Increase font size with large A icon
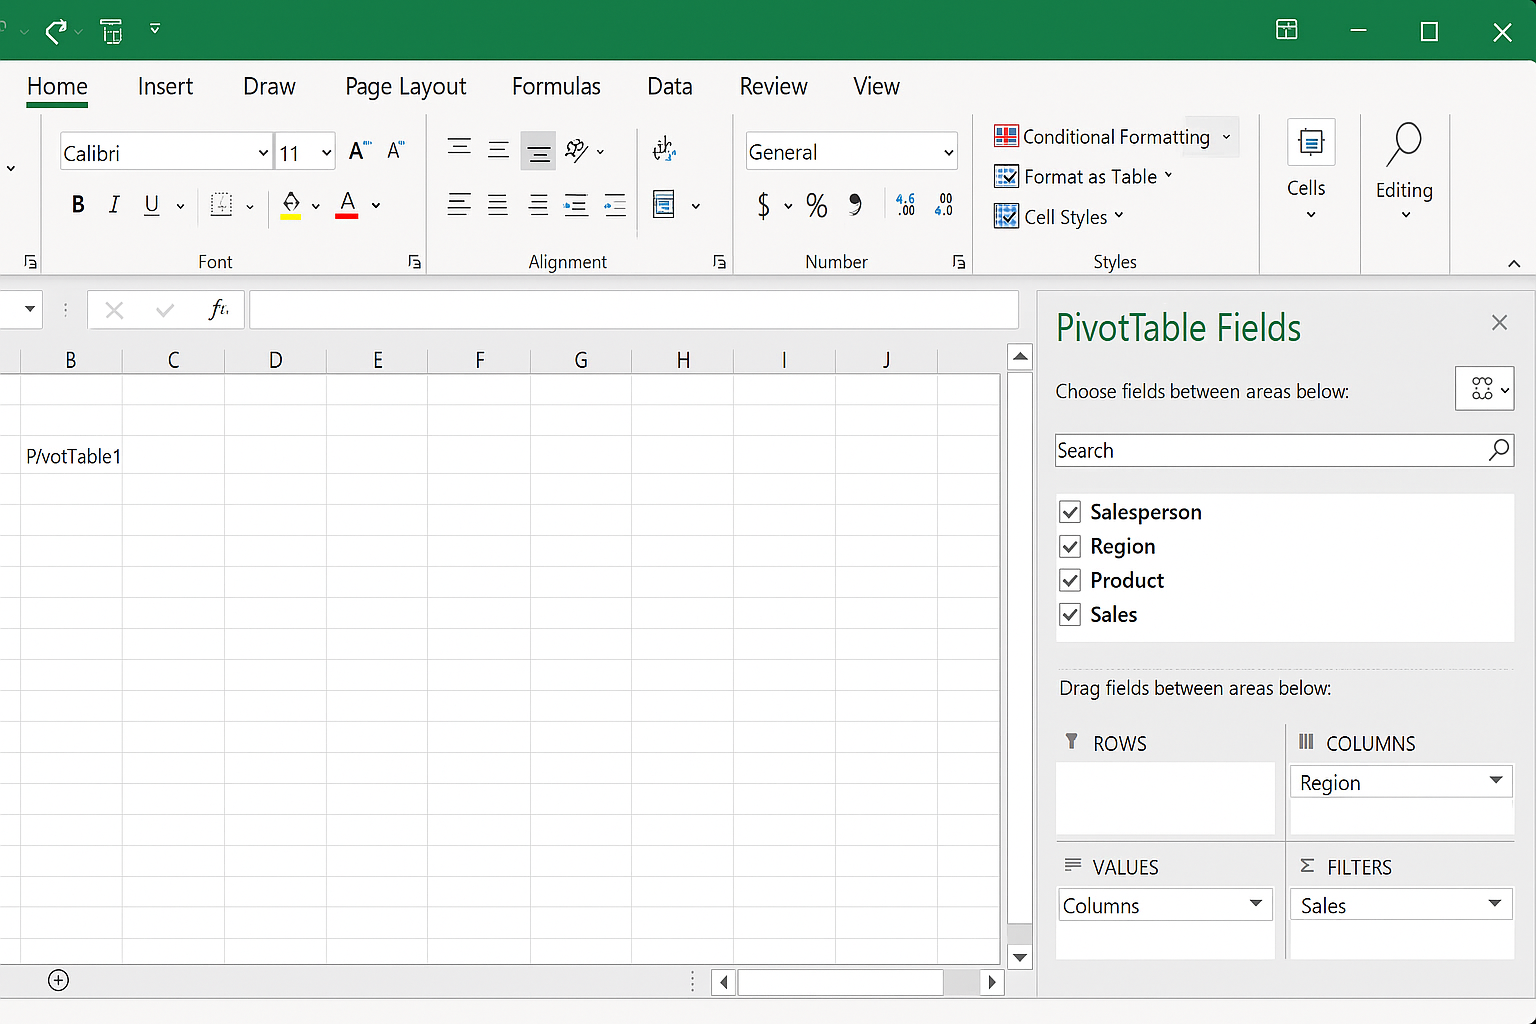 [359, 151]
